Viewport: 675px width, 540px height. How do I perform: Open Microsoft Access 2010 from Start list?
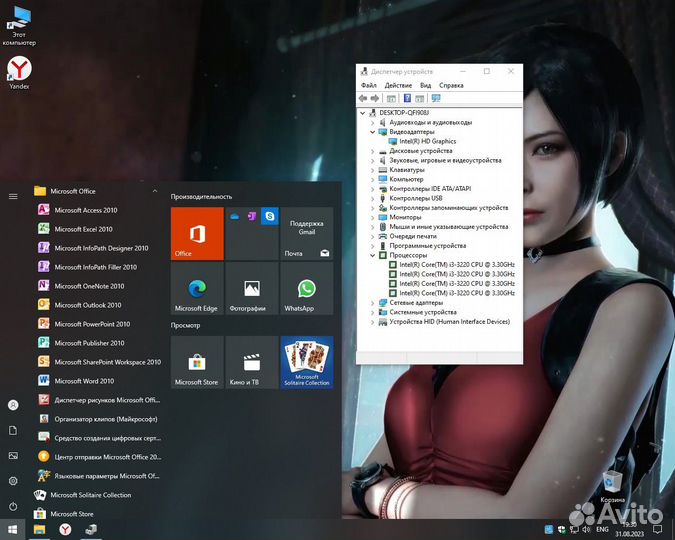(86, 210)
